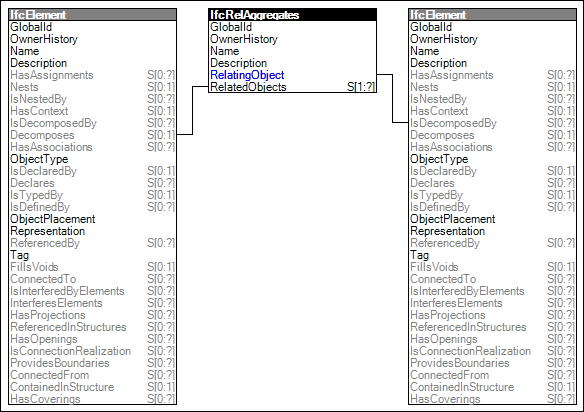
Task: Click the right IfcElement title bar
Action: [492, 15]
